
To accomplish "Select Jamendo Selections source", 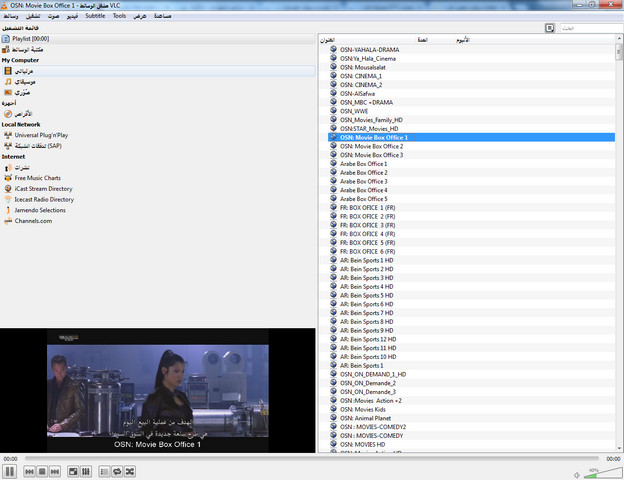I will [40, 210].
